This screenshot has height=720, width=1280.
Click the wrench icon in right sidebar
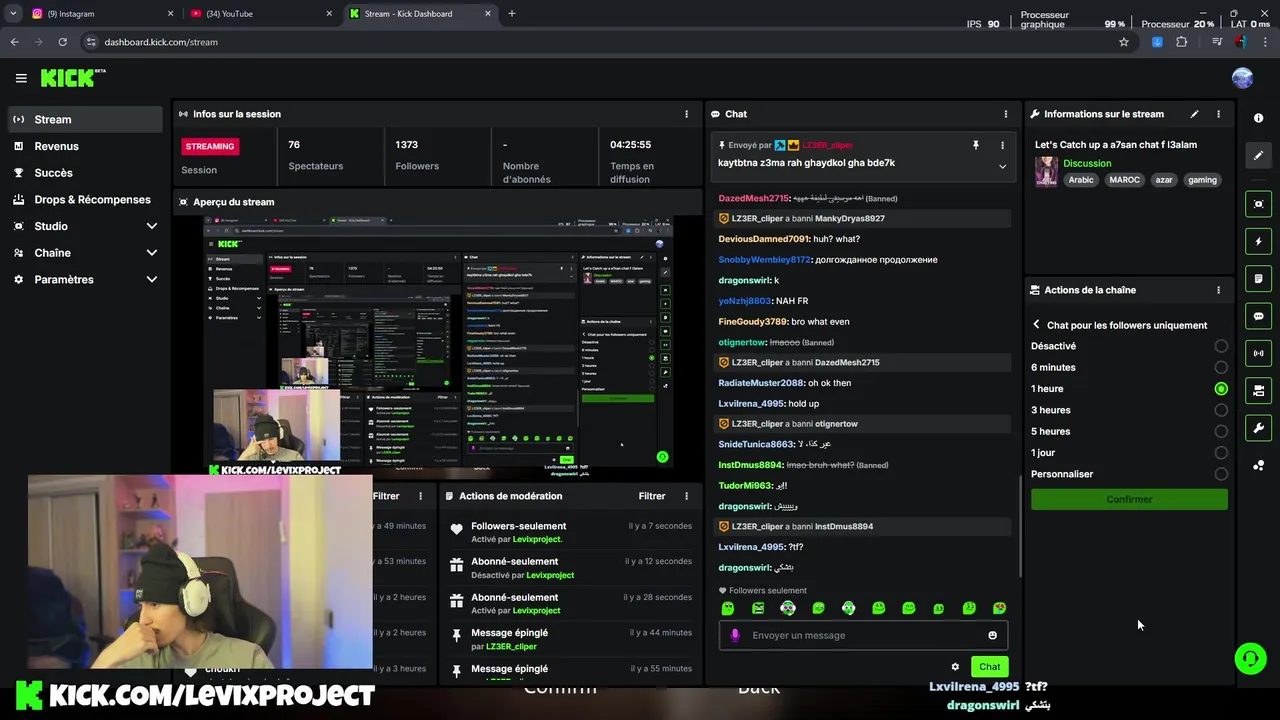tap(1258, 428)
